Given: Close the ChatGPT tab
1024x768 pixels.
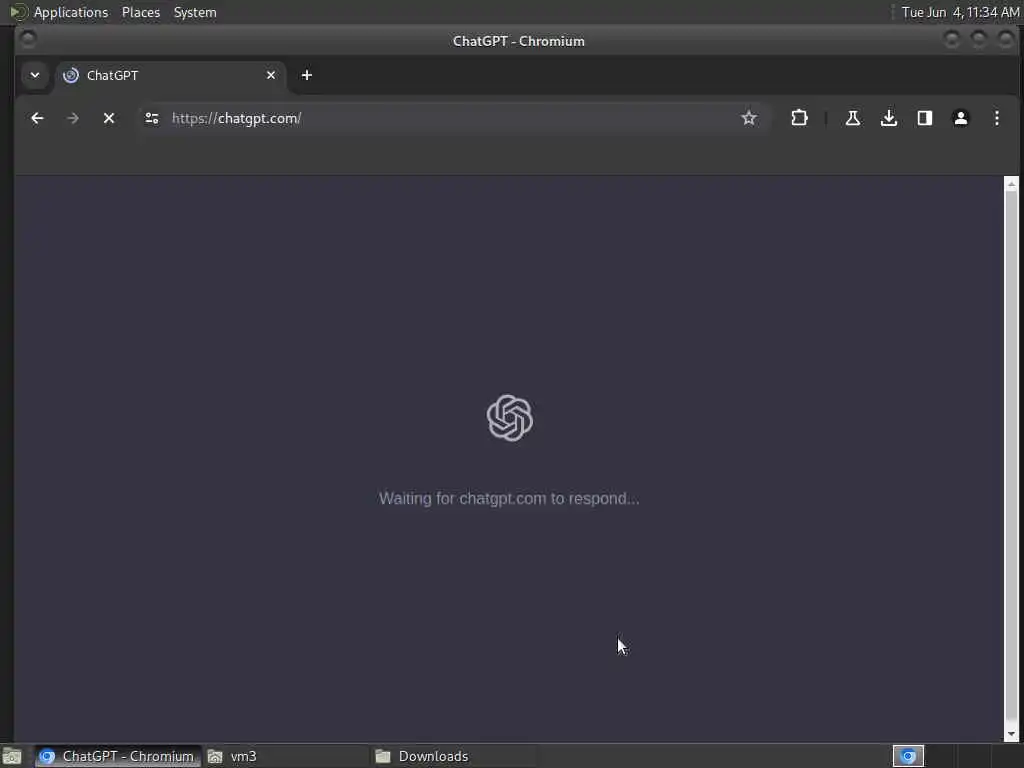Looking at the screenshot, I should click(271, 75).
